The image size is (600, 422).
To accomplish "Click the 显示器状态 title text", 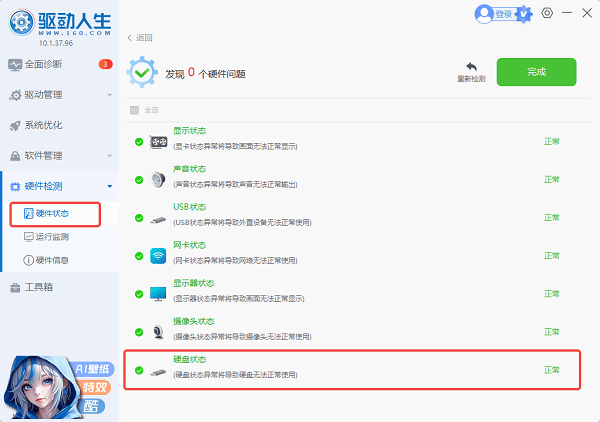I will 194,283.
